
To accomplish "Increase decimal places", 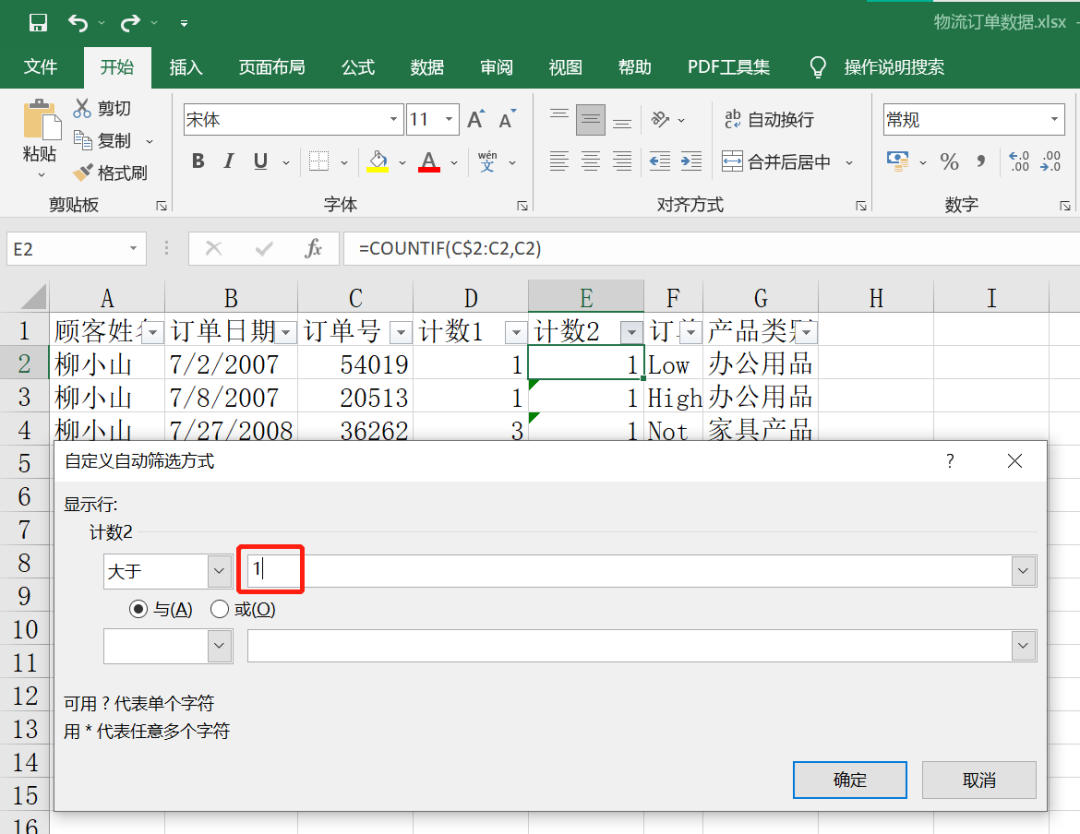I will tap(1019, 161).
